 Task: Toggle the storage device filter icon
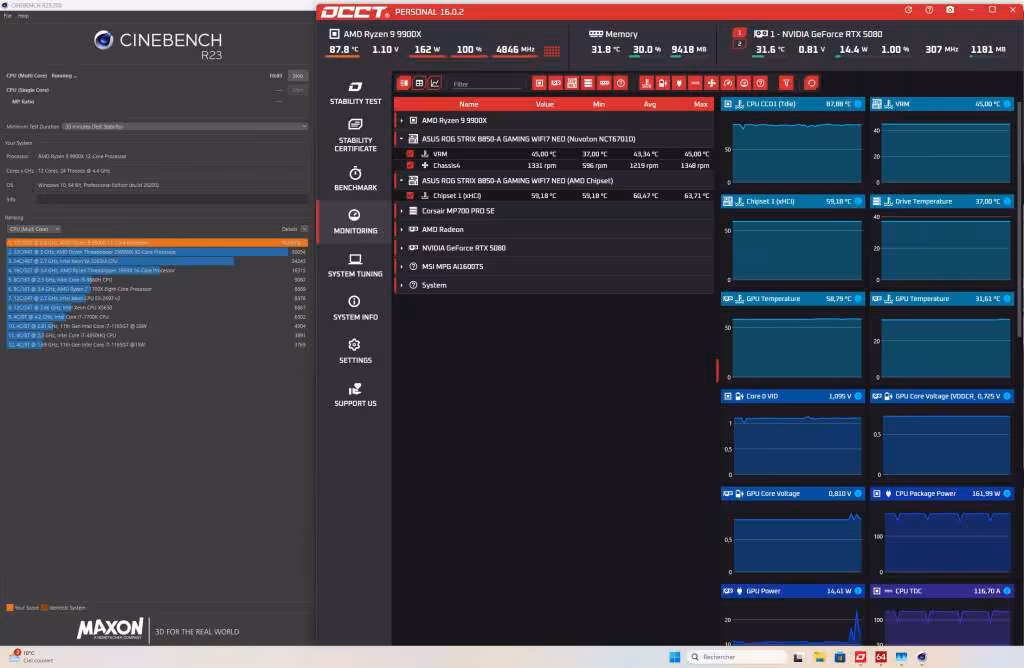click(x=588, y=83)
